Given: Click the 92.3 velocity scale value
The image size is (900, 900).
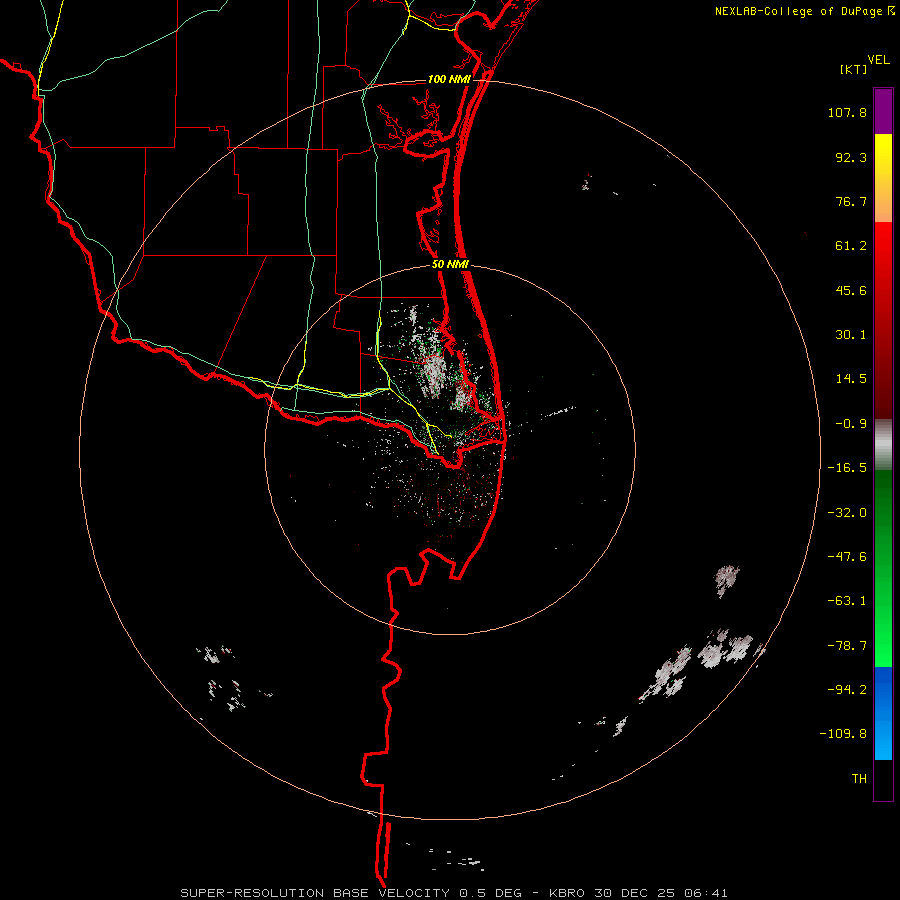Looking at the screenshot, I should pos(851,157).
